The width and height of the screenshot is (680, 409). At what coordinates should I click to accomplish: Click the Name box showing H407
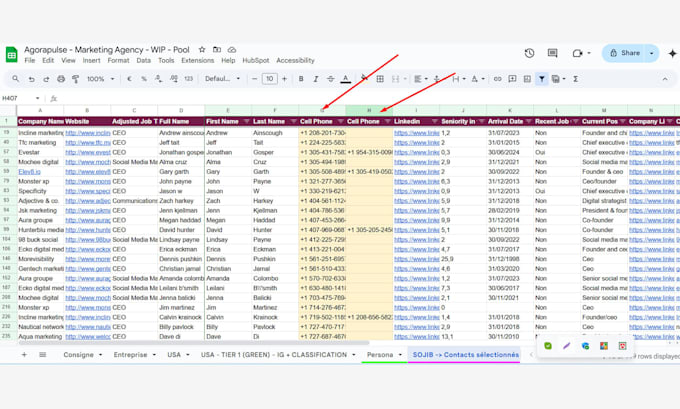(20, 98)
